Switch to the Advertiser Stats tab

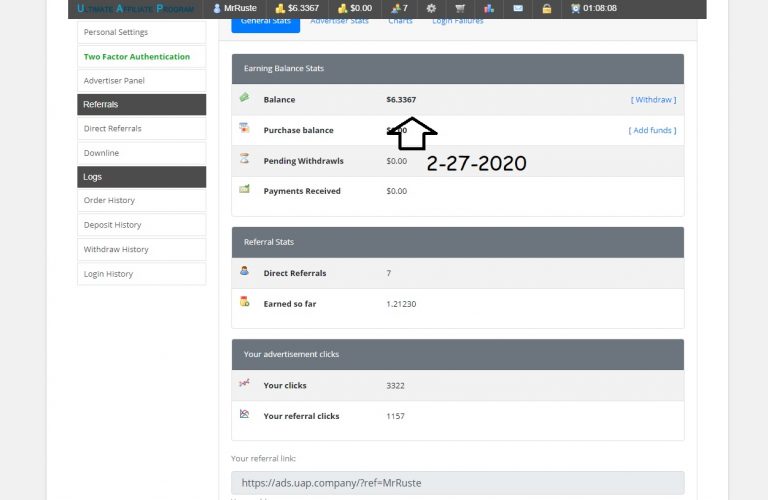point(339,22)
